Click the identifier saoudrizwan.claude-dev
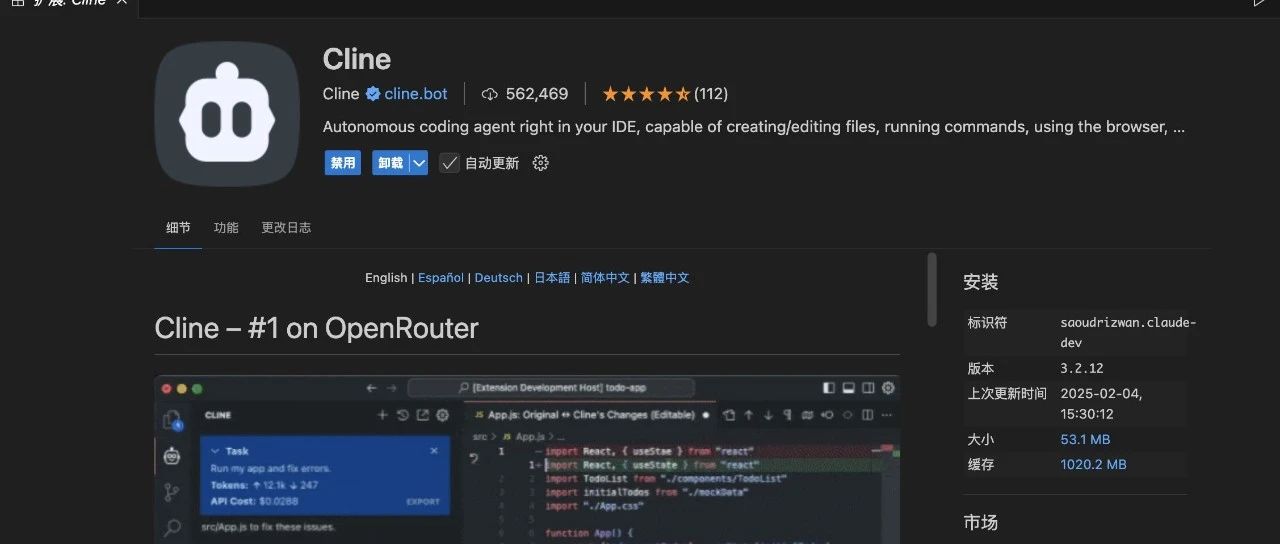This screenshot has height=544, width=1280. pyautogui.click(x=1128, y=332)
